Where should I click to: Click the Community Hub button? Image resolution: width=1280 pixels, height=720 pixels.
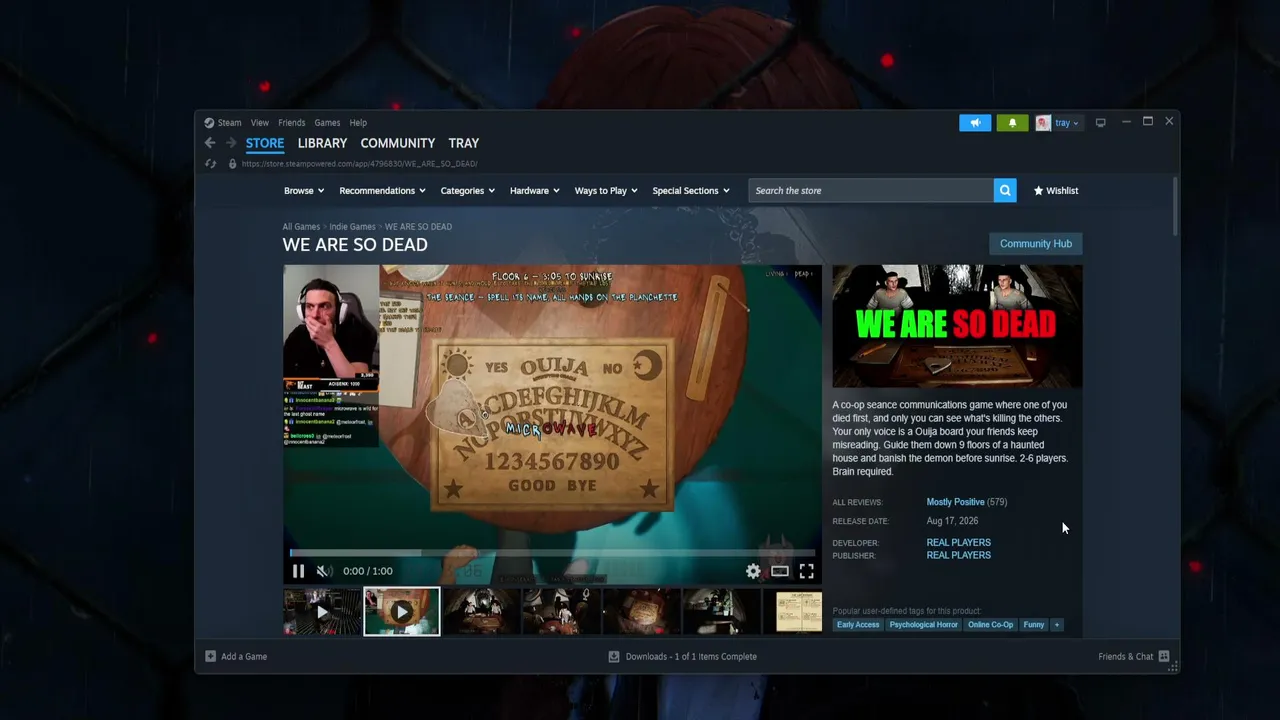pos(1036,244)
